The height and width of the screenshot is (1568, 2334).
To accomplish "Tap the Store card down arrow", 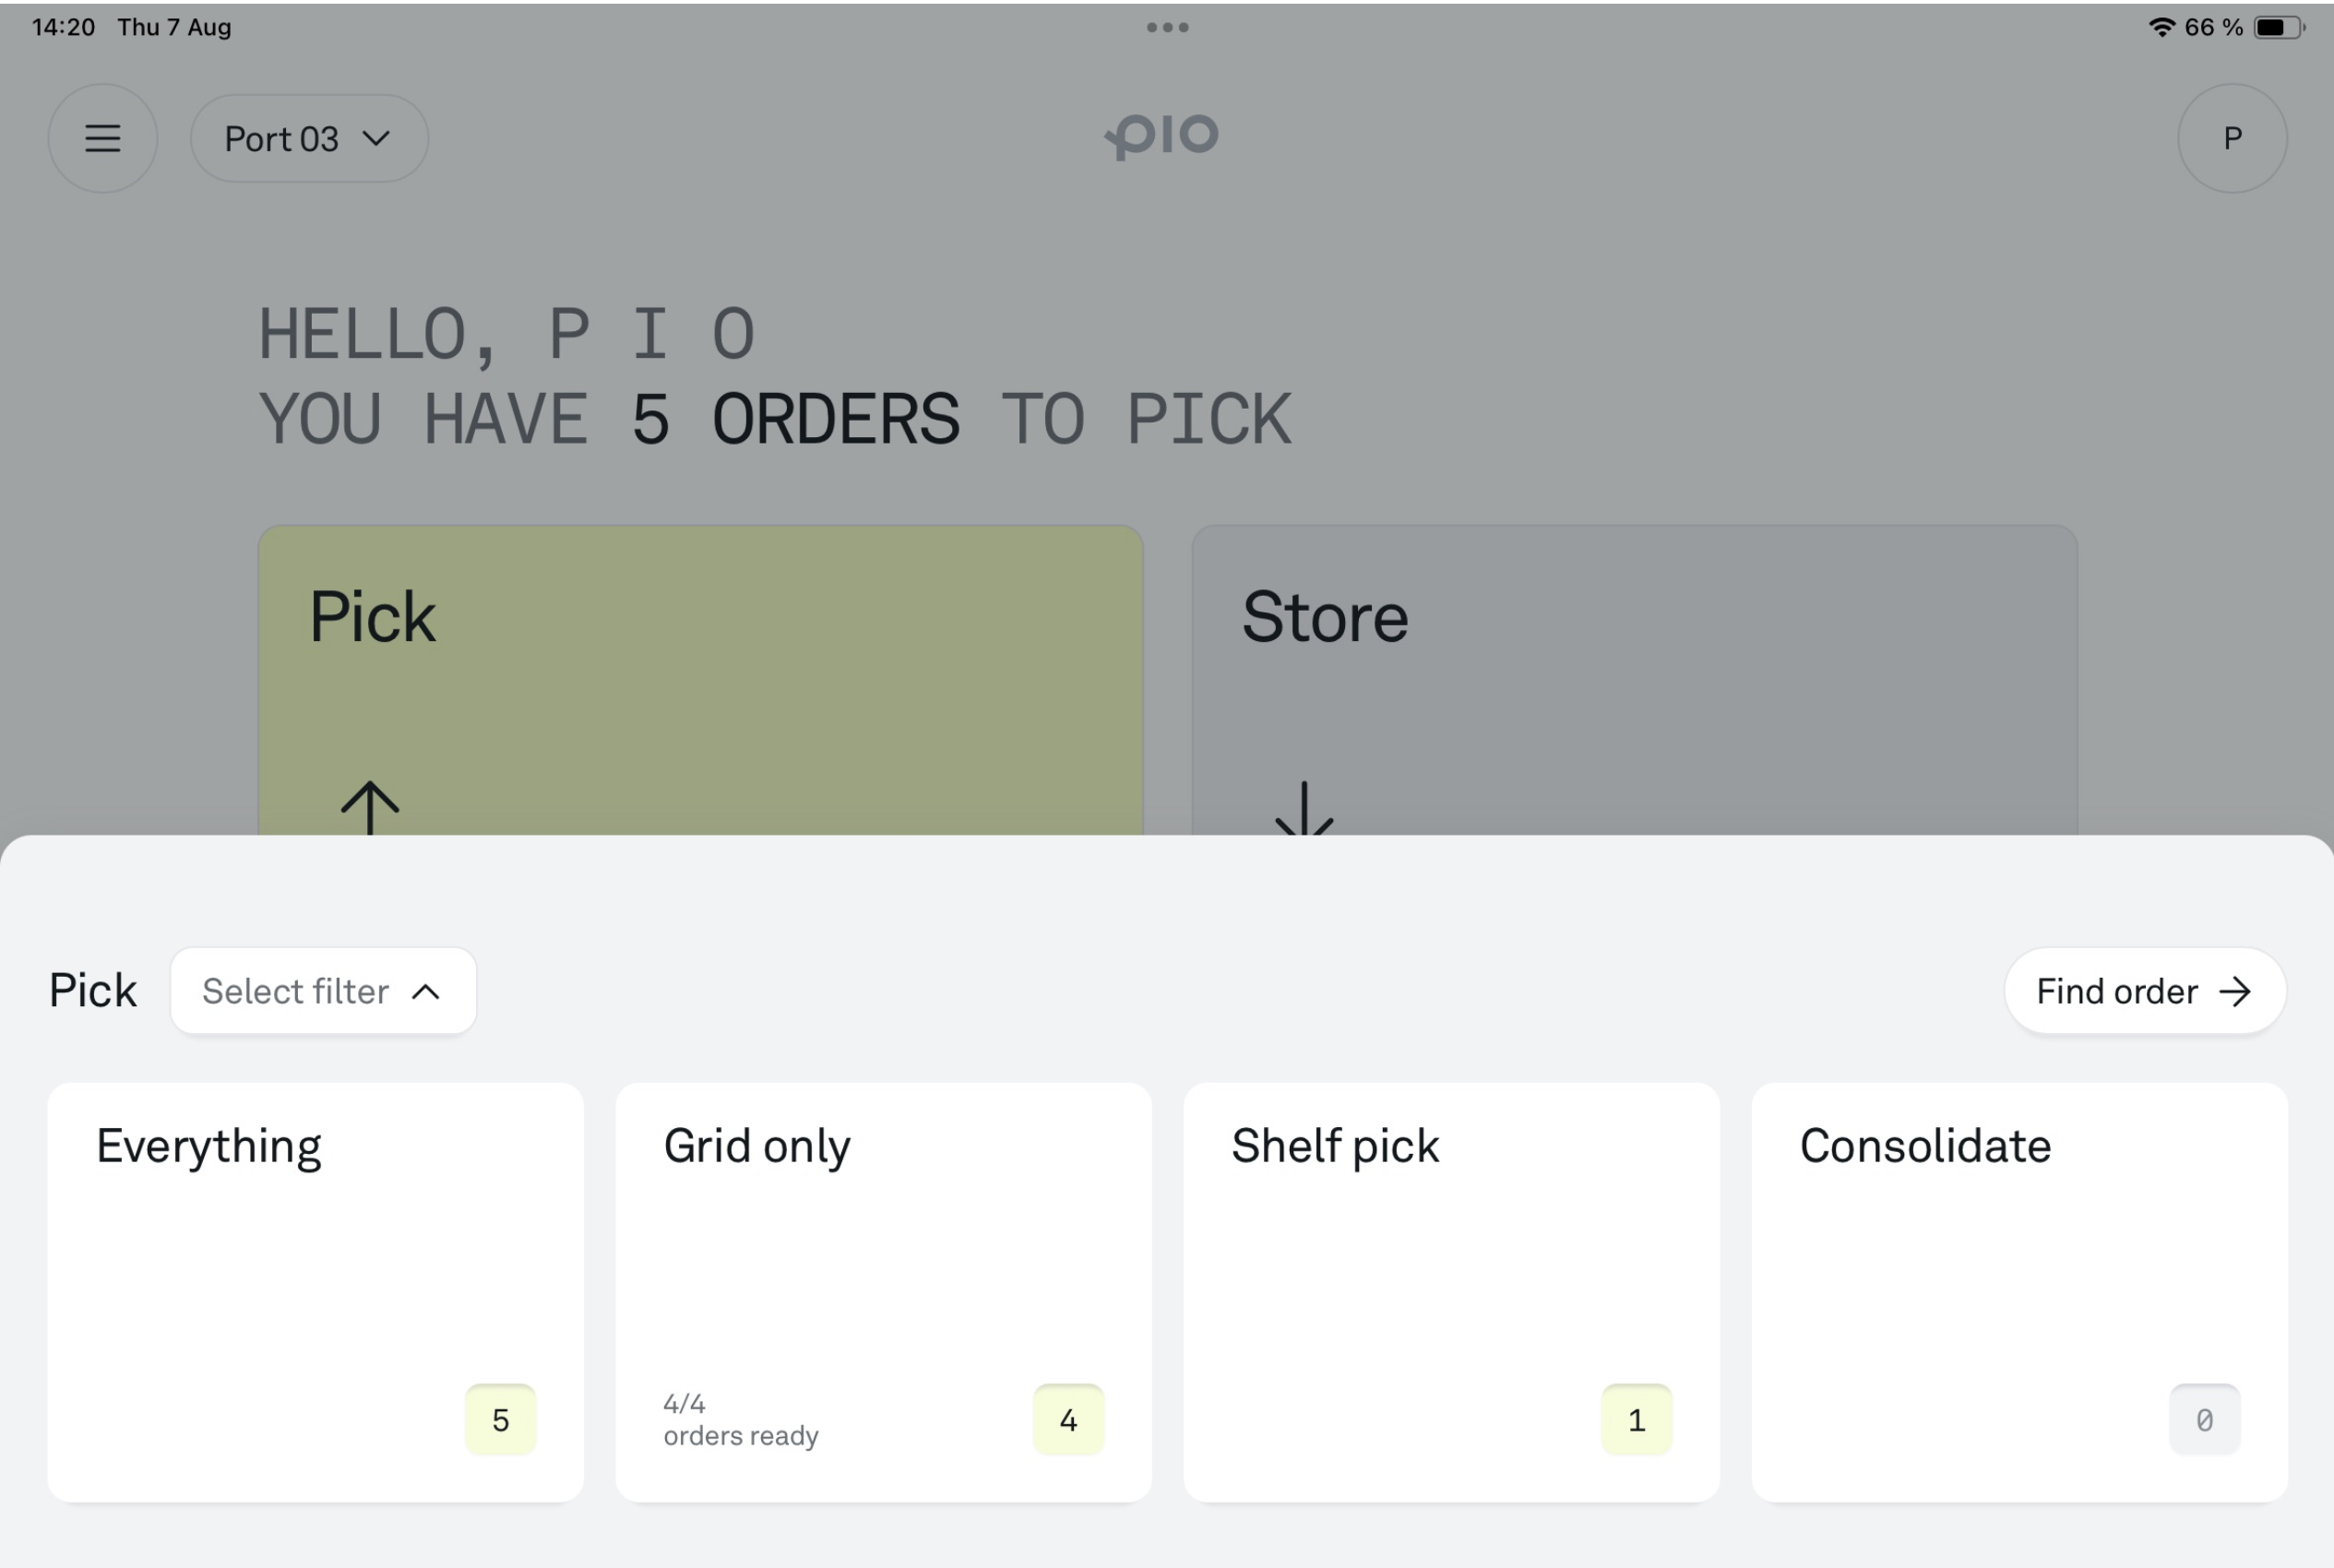I will (x=1304, y=808).
